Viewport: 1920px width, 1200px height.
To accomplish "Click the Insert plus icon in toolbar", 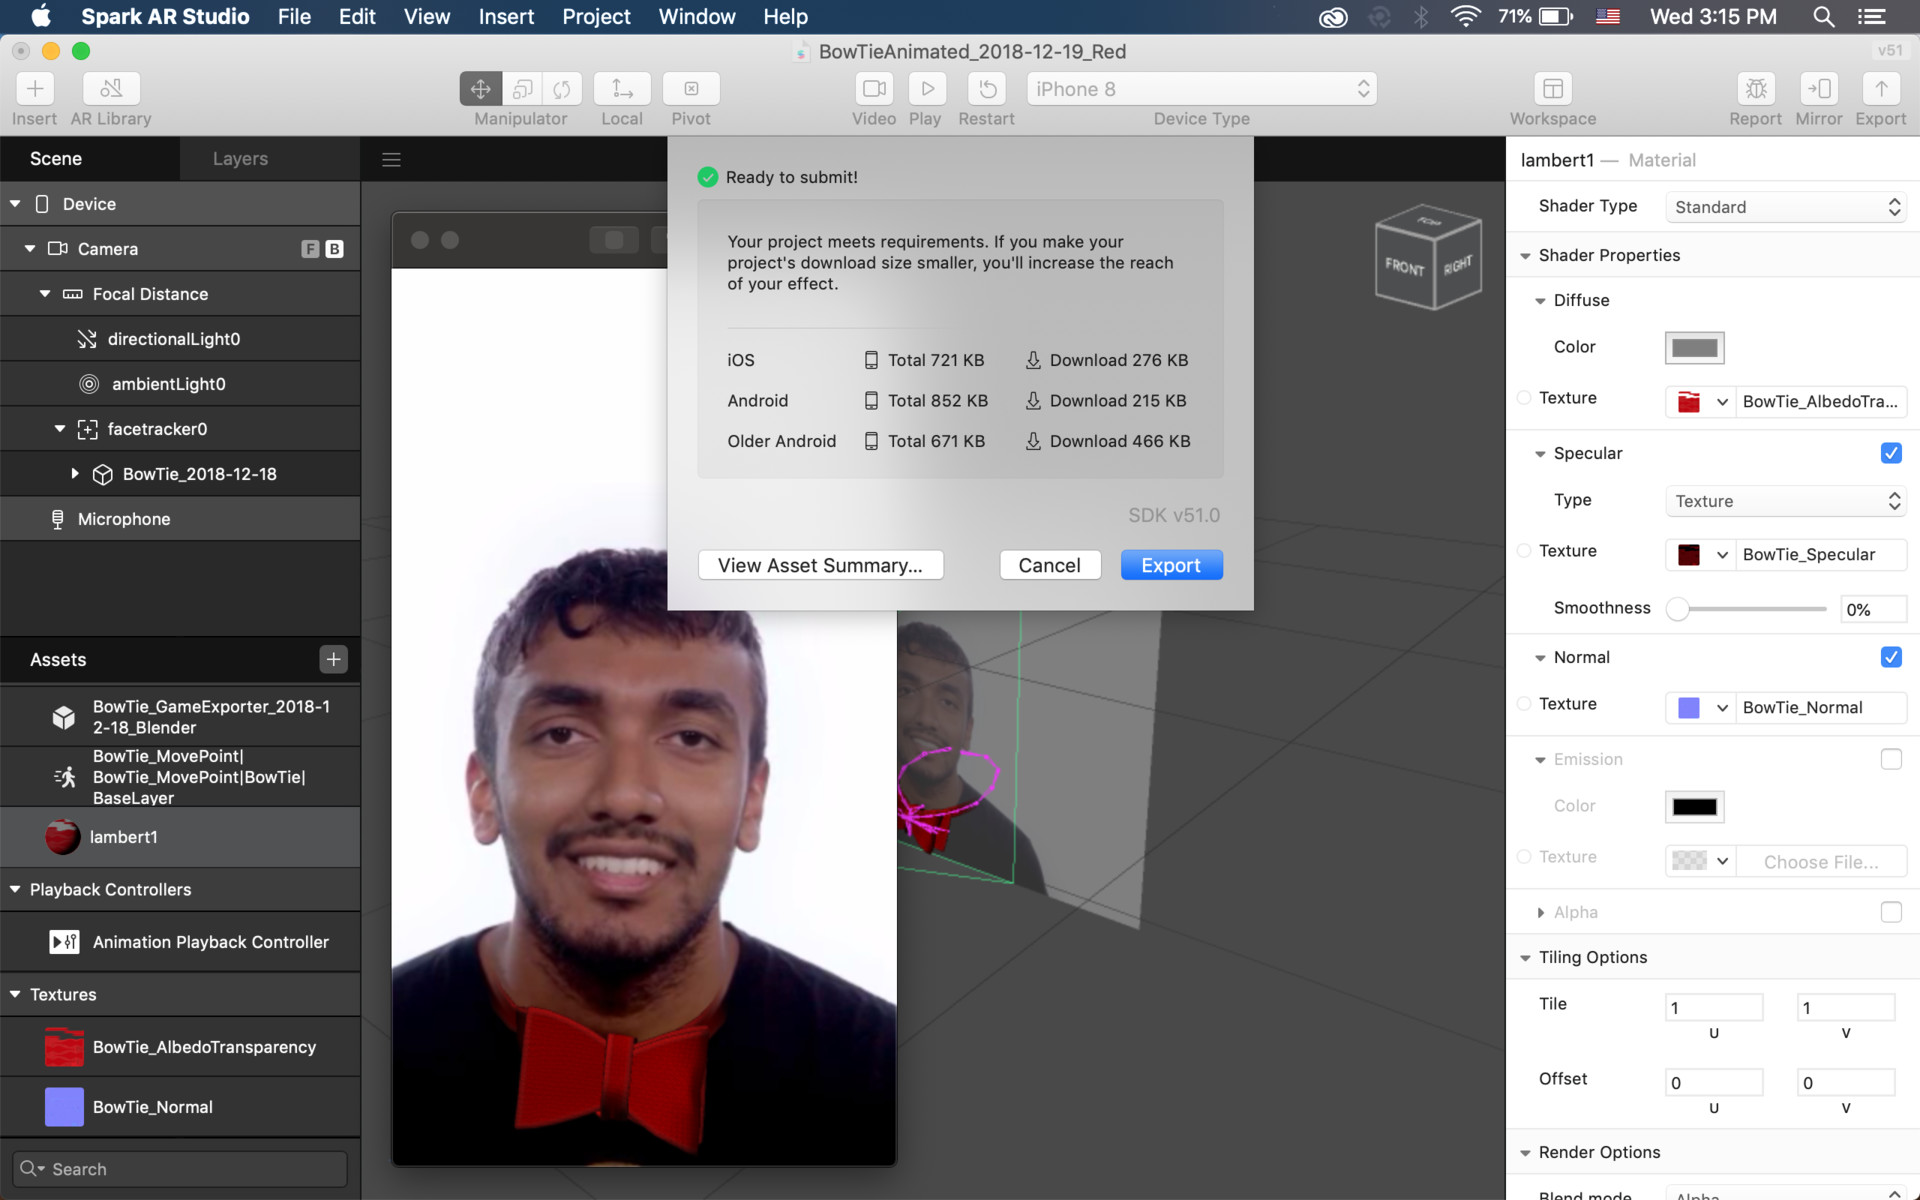I will pyautogui.click(x=35, y=89).
